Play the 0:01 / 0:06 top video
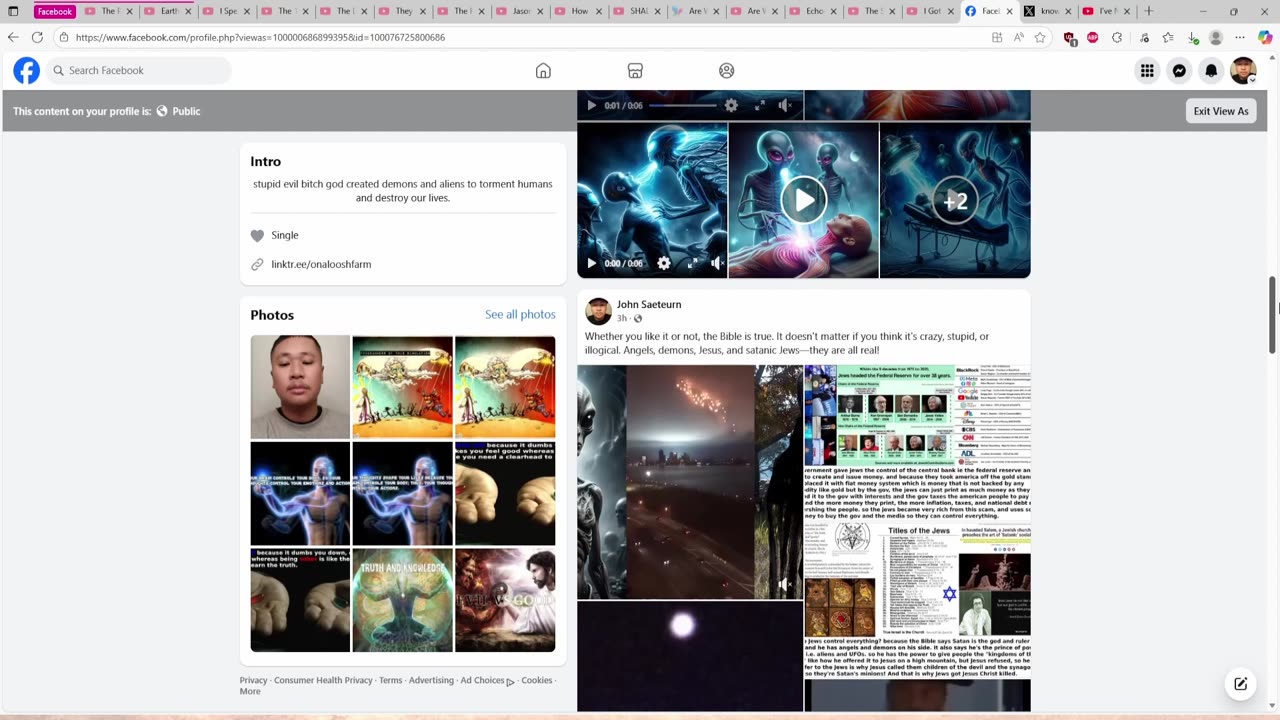 coord(591,105)
